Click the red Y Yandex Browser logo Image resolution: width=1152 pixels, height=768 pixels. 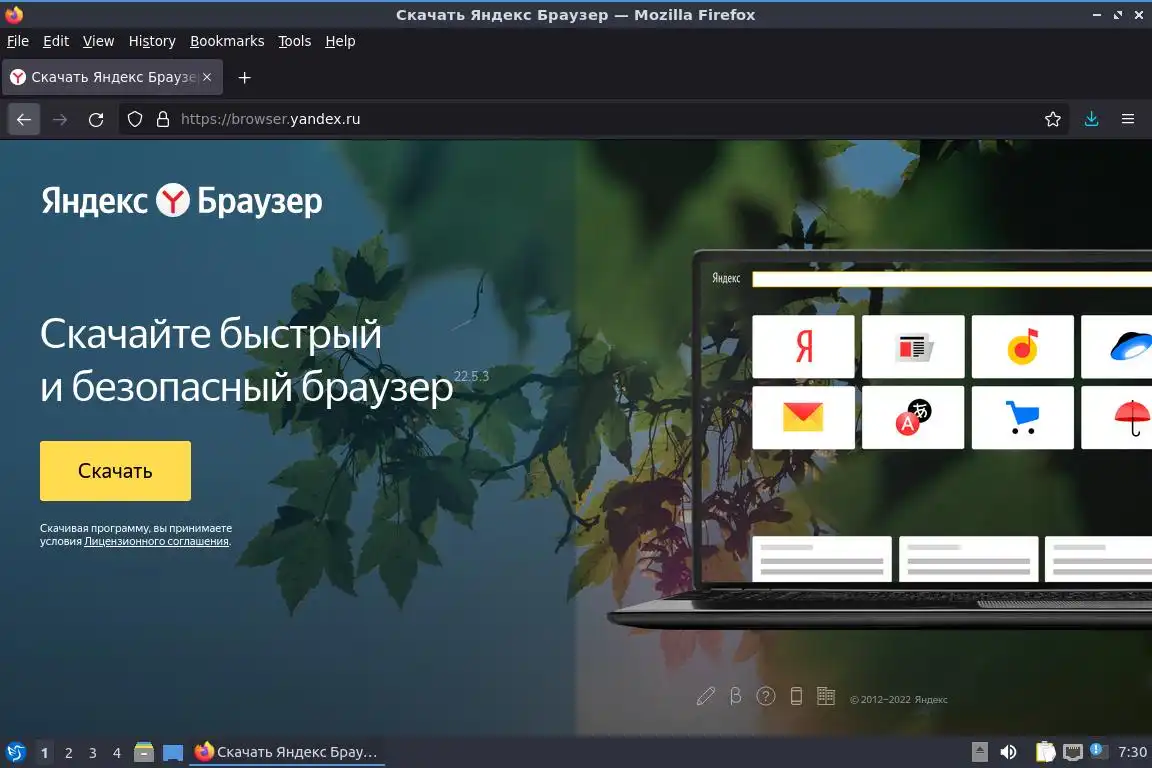[x=173, y=200]
